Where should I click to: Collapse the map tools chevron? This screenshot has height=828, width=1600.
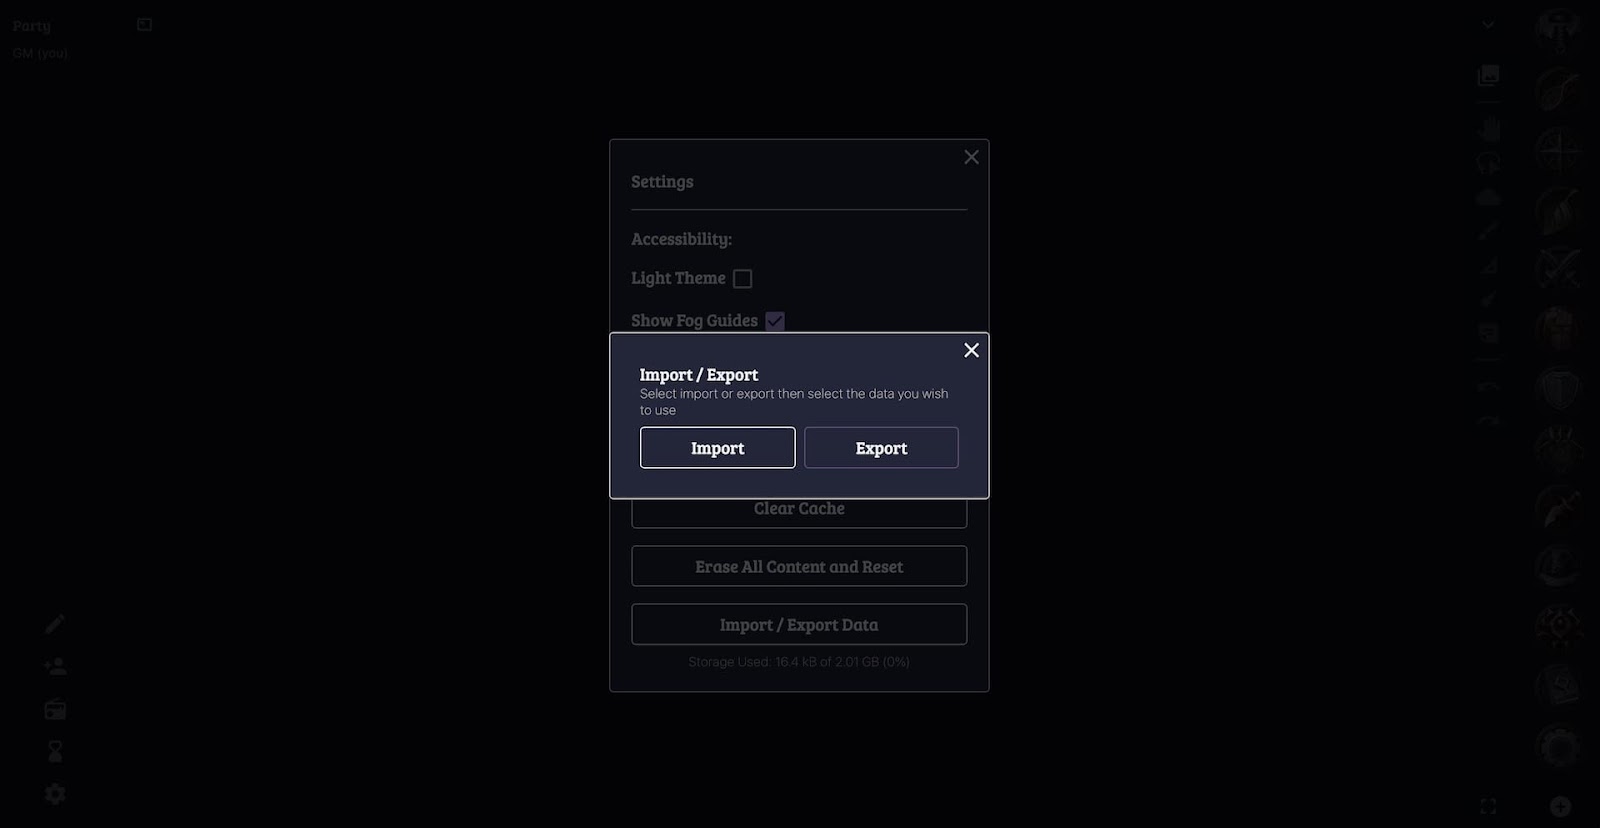coord(1488,25)
